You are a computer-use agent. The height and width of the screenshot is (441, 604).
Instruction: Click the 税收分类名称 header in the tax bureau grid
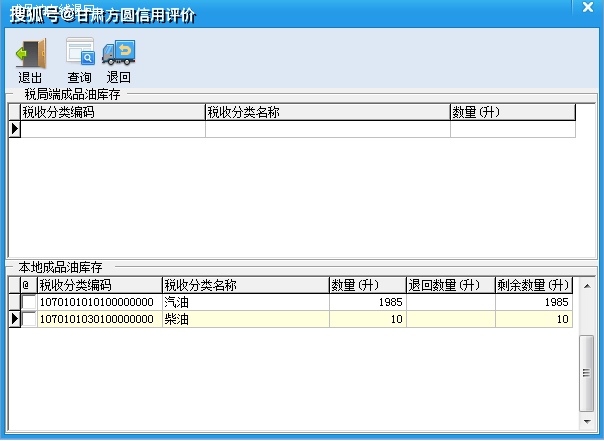click(x=327, y=113)
